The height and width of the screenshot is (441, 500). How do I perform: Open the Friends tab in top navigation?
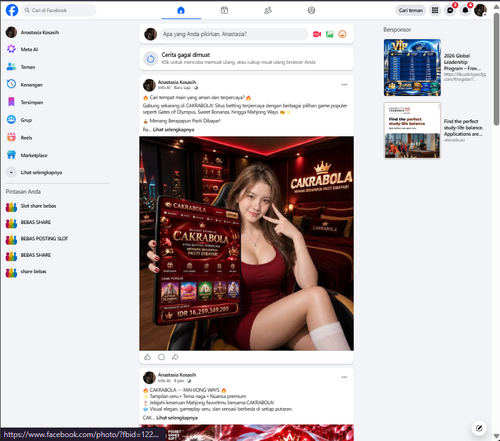pyautogui.click(x=268, y=10)
